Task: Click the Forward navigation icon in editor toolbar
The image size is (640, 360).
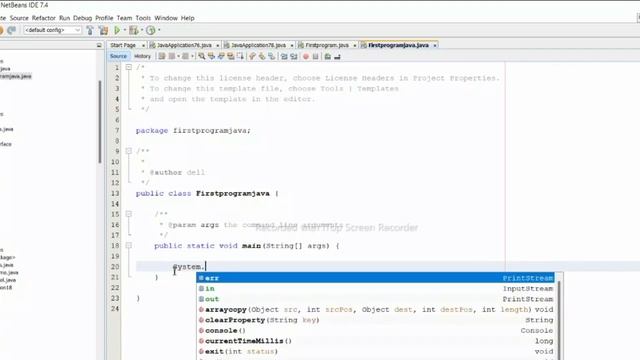Action: [x=185, y=56]
